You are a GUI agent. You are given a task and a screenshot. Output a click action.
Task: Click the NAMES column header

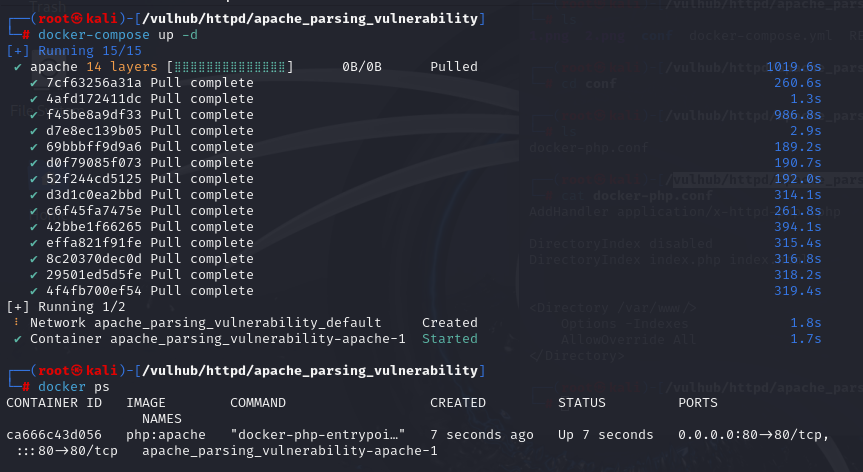(162, 419)
